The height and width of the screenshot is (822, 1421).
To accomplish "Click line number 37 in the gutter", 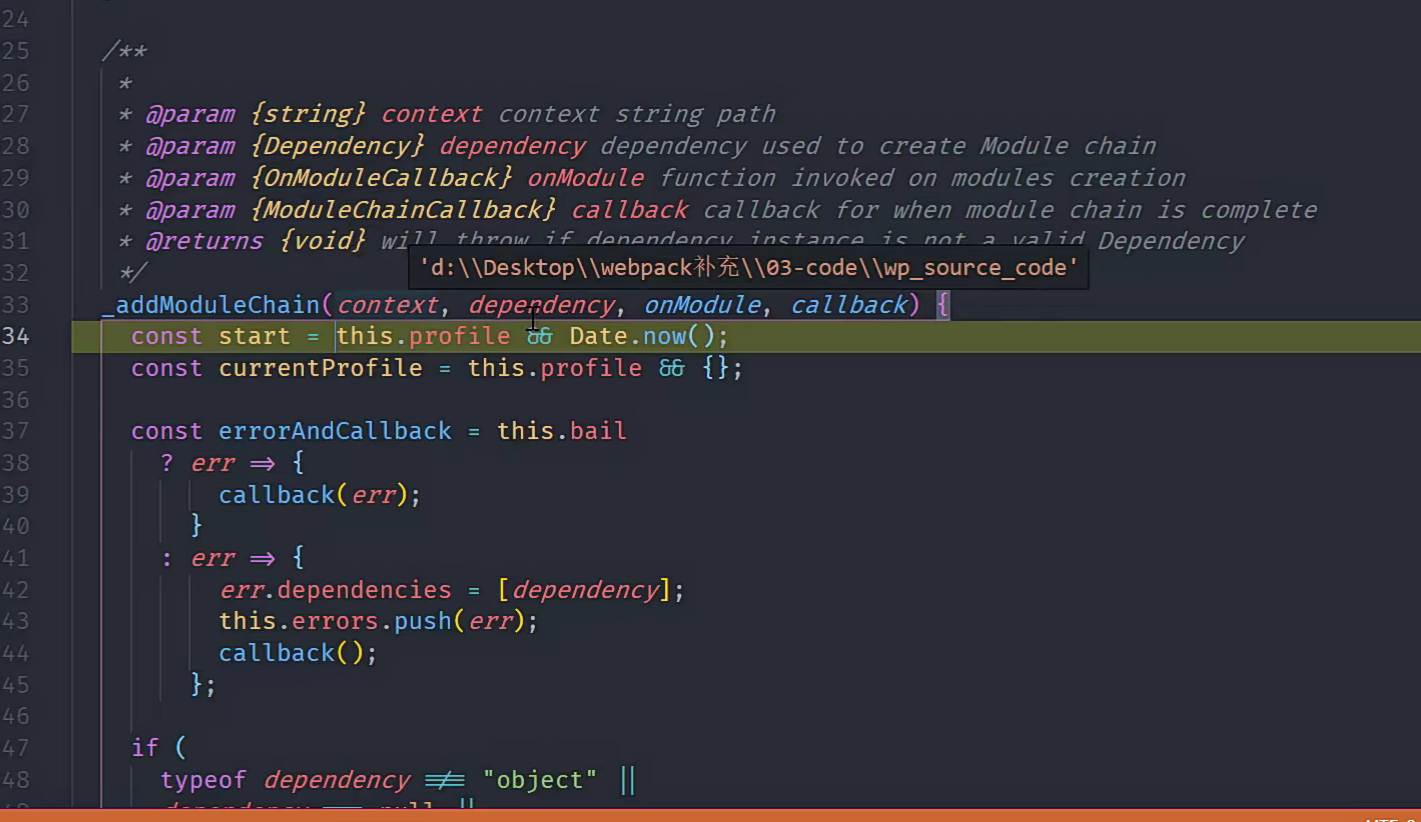I will [x=15, y=431].
